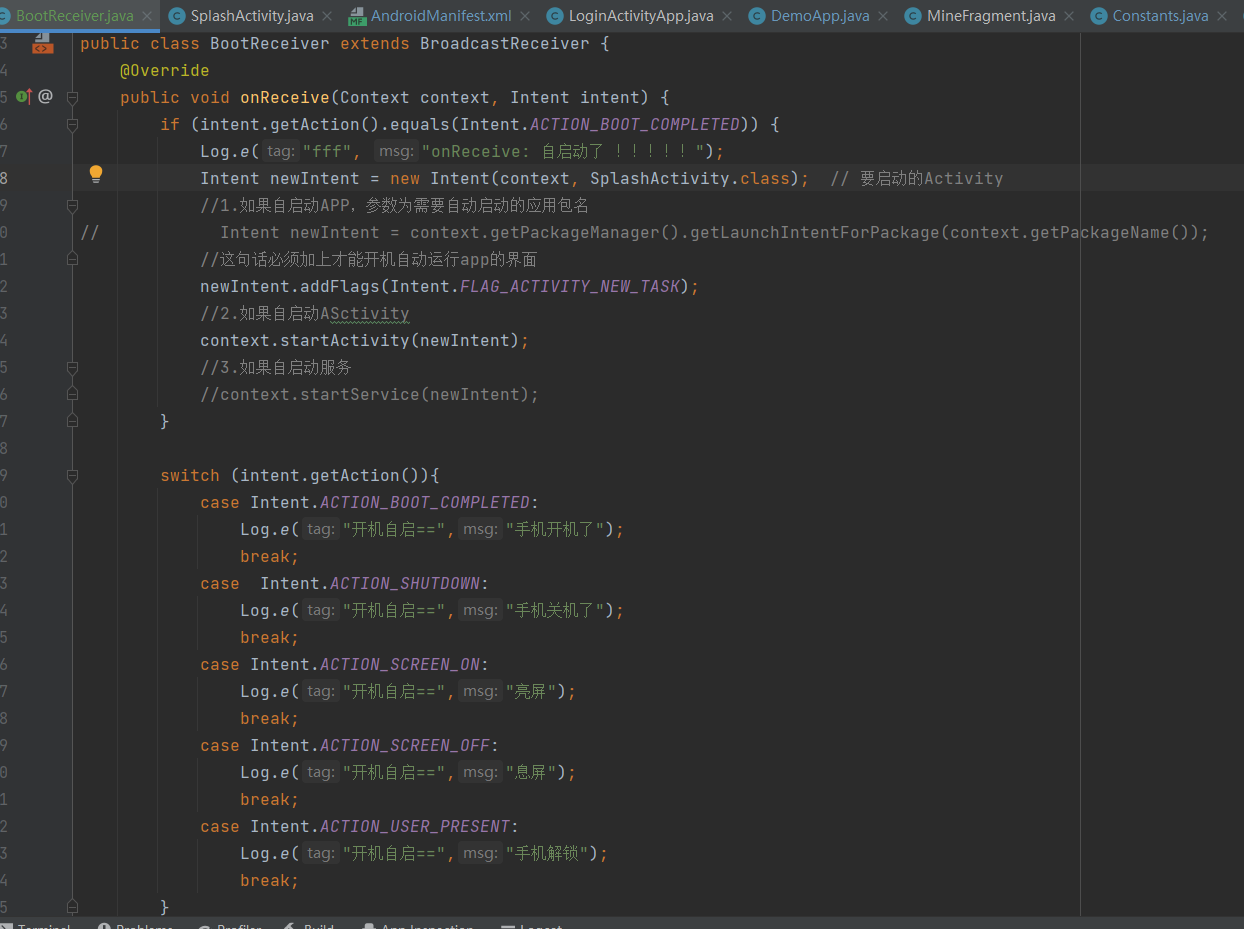Click break; under the ACTION_SHUTDOWN case
This screenshot has width=1244, height=929.
coord(269,638)
